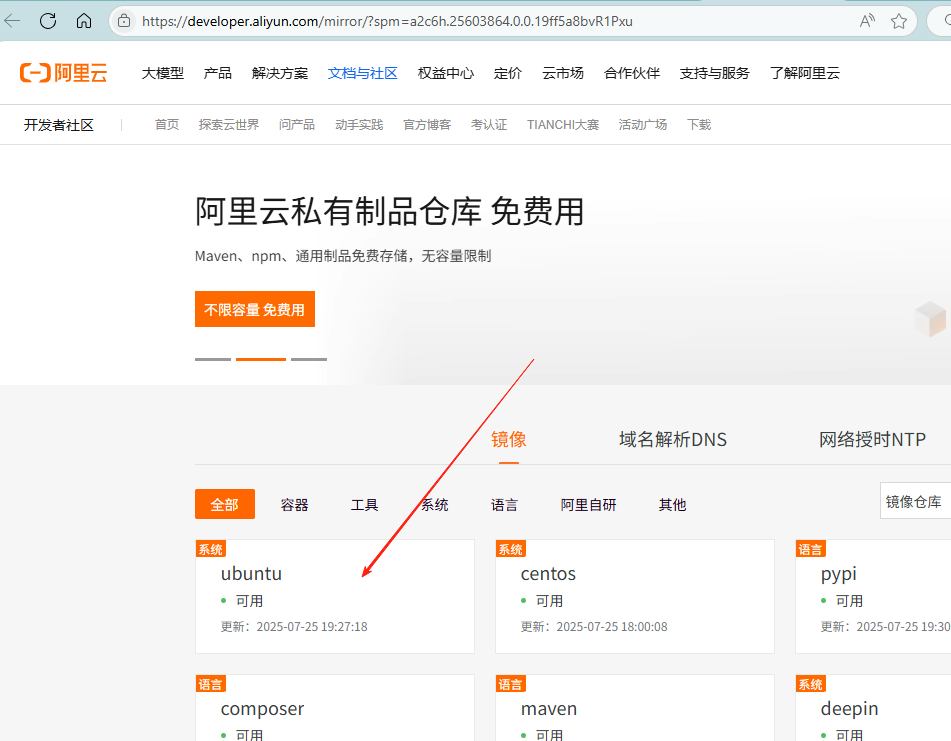Filter mirrors by 容器
The height and width of the screenshot is (741, 951).
(x=295, y=505)
